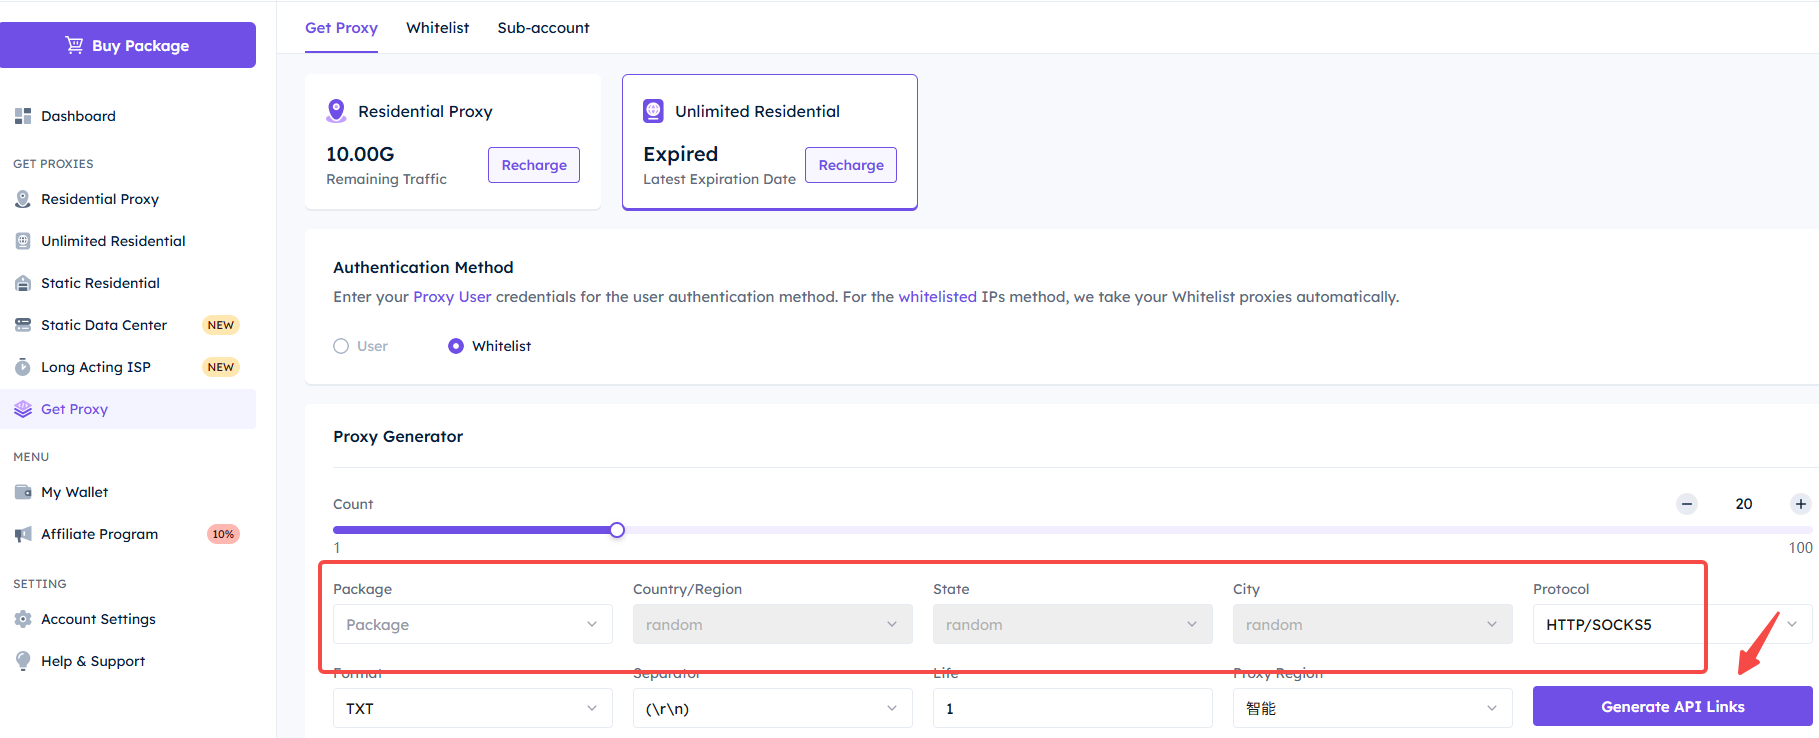Open the State dropdown
The width and height of the screenshot is (1819, 738).
(x=1073, y=624)
